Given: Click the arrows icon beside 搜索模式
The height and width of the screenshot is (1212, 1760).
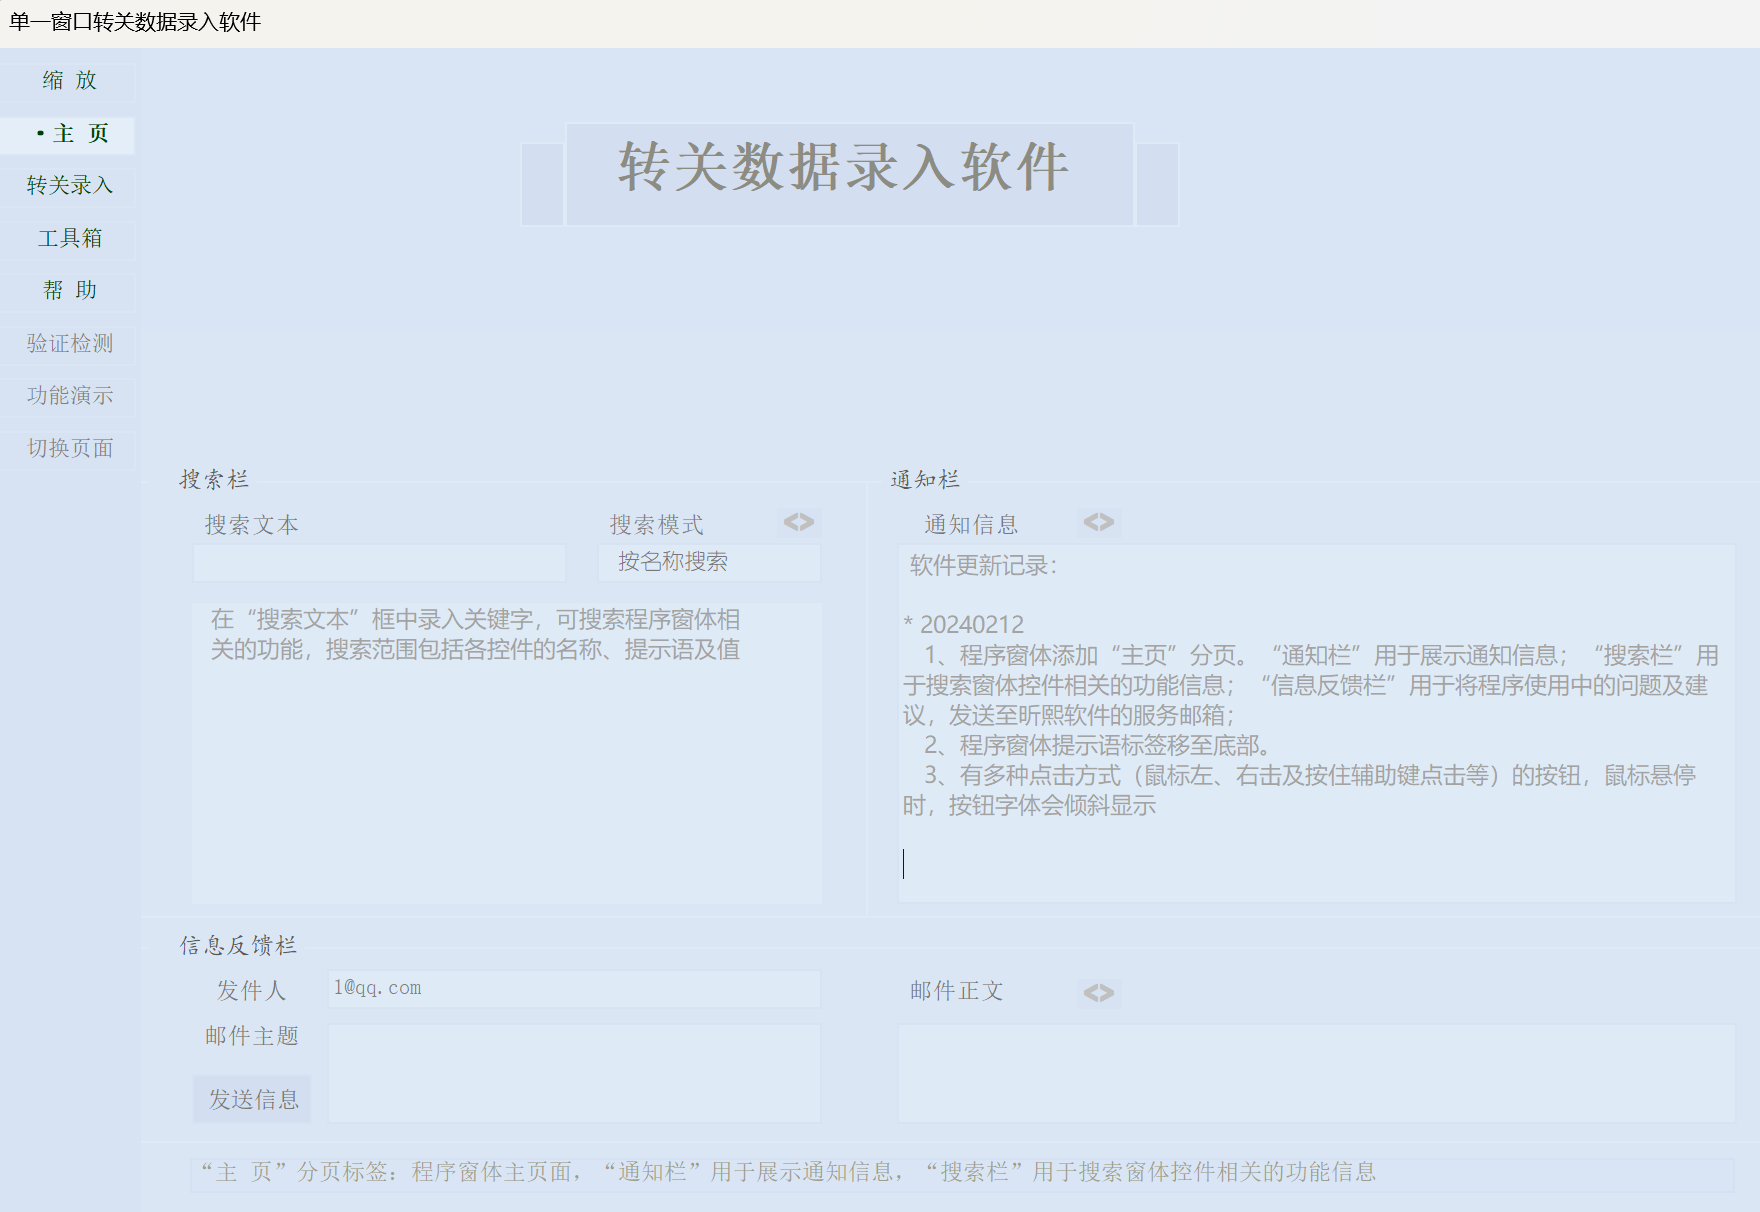Looking at the screenshot, I should (x=798, y=522).
